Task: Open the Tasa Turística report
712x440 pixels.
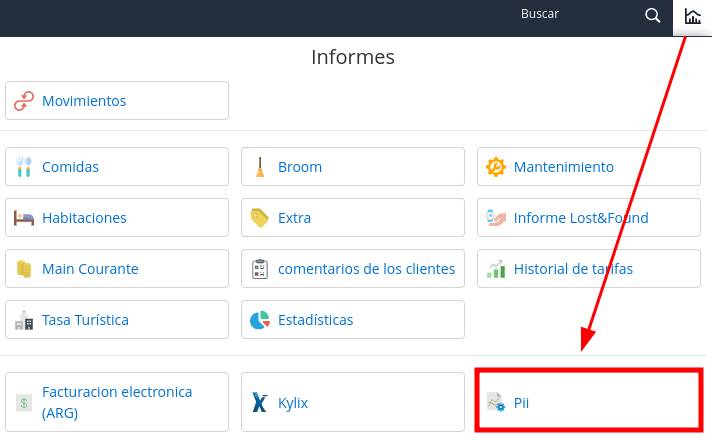Action: 117,320
